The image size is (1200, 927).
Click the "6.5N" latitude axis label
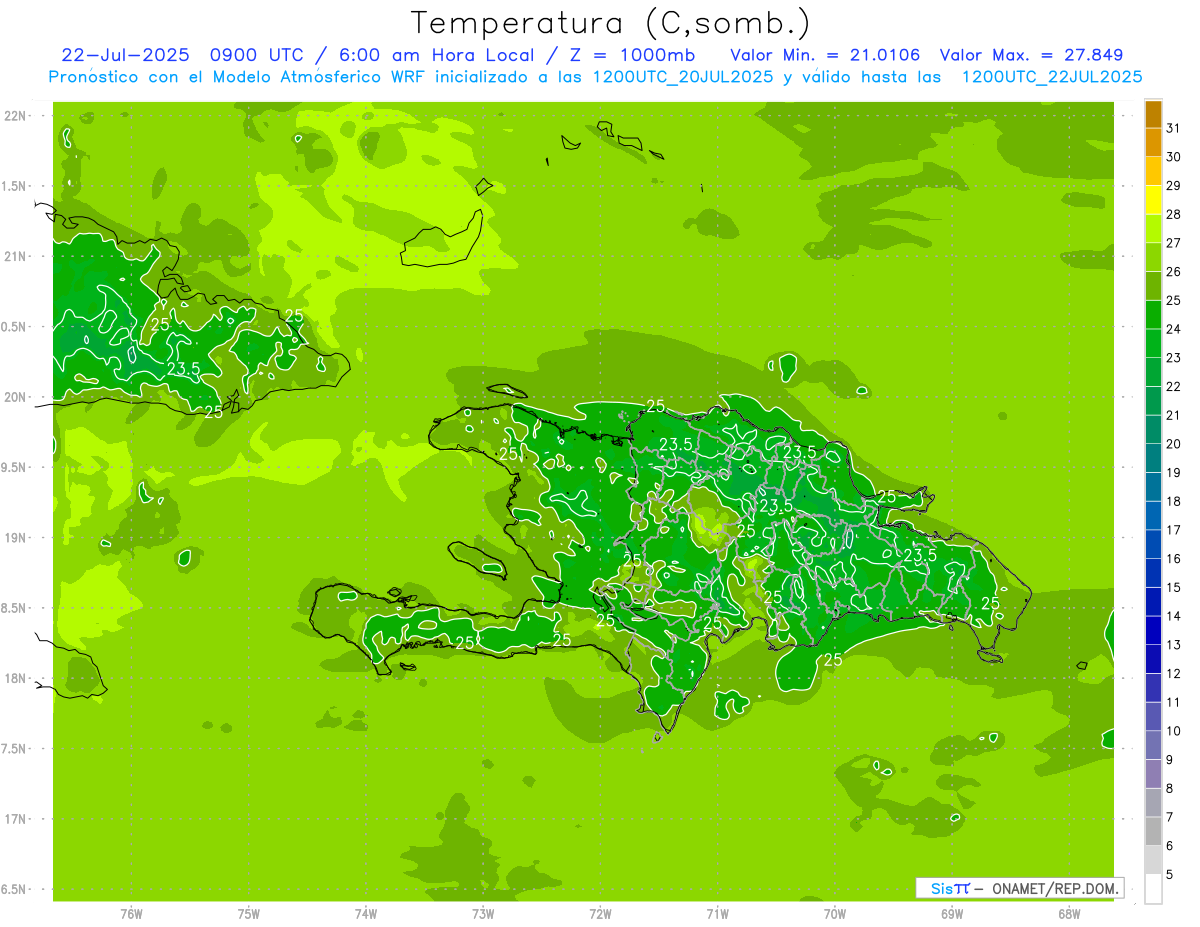pos(15,889)
